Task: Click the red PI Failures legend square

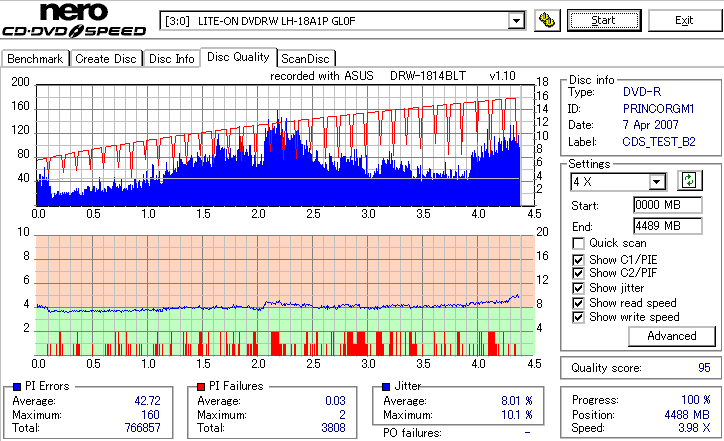Action: [x=201, y=387]
